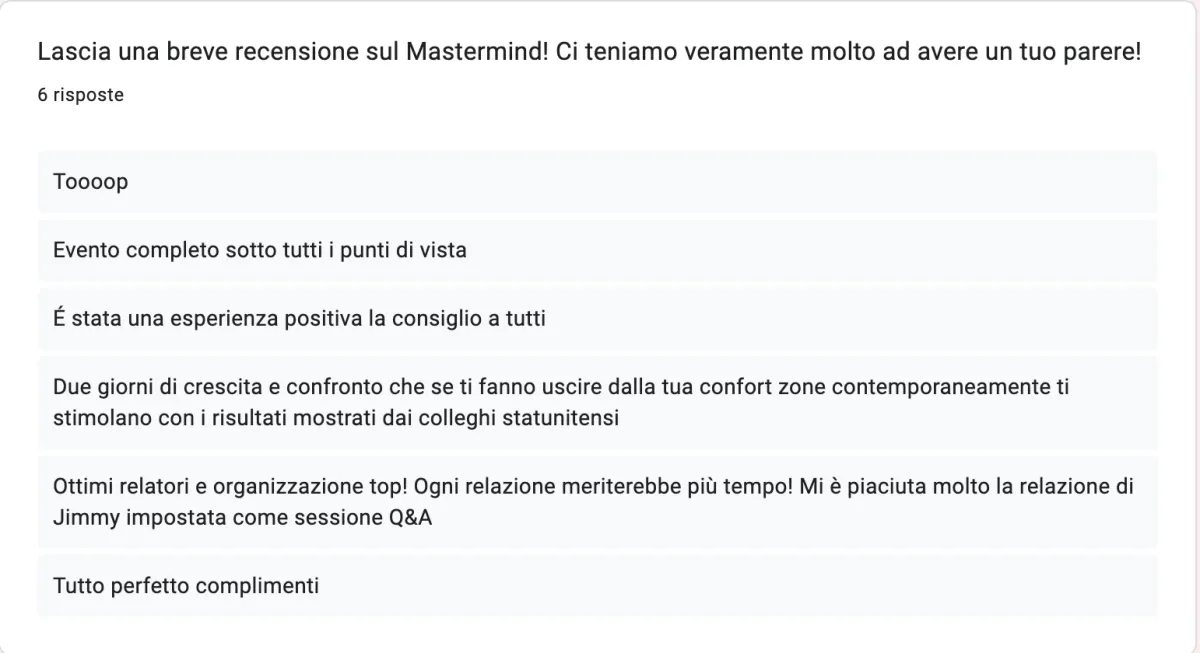
Task: Select the "Tutto perfetto complimenti" response
Action: coord(597,586)
